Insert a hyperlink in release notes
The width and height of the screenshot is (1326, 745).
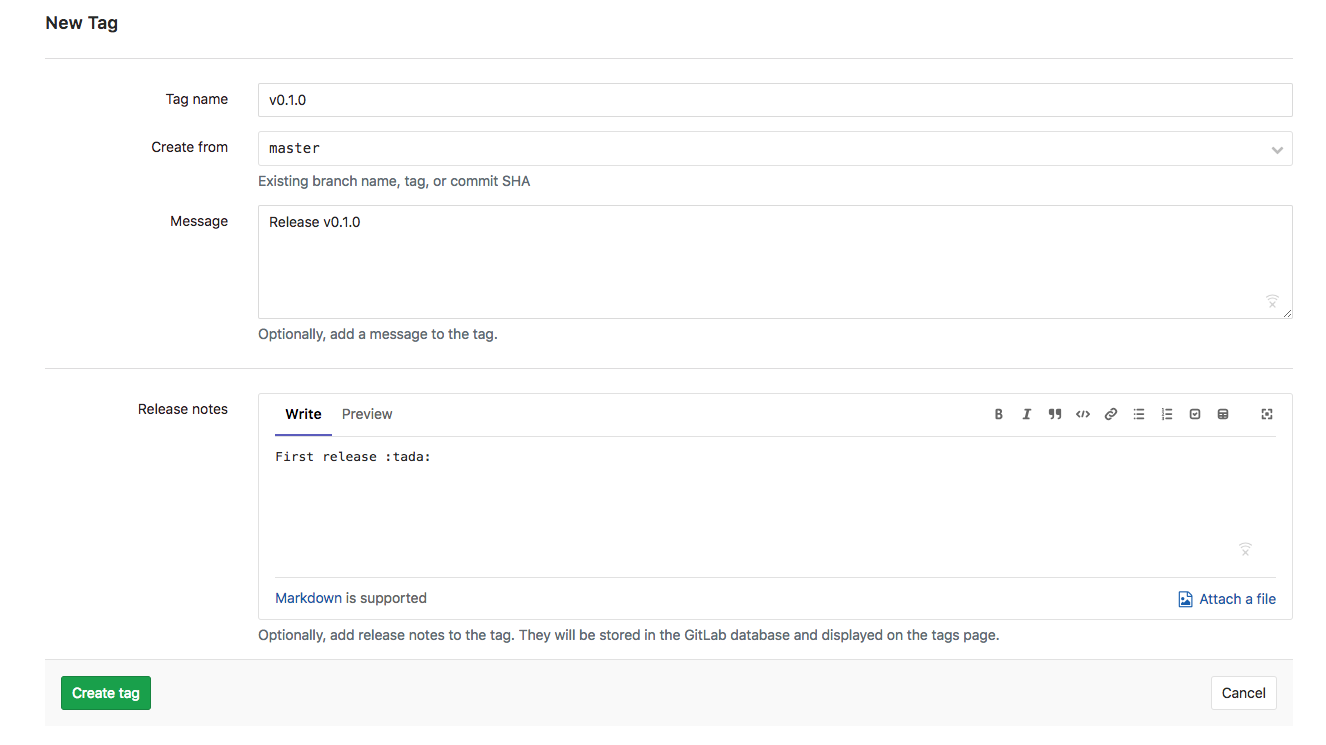pos(1110,413)
